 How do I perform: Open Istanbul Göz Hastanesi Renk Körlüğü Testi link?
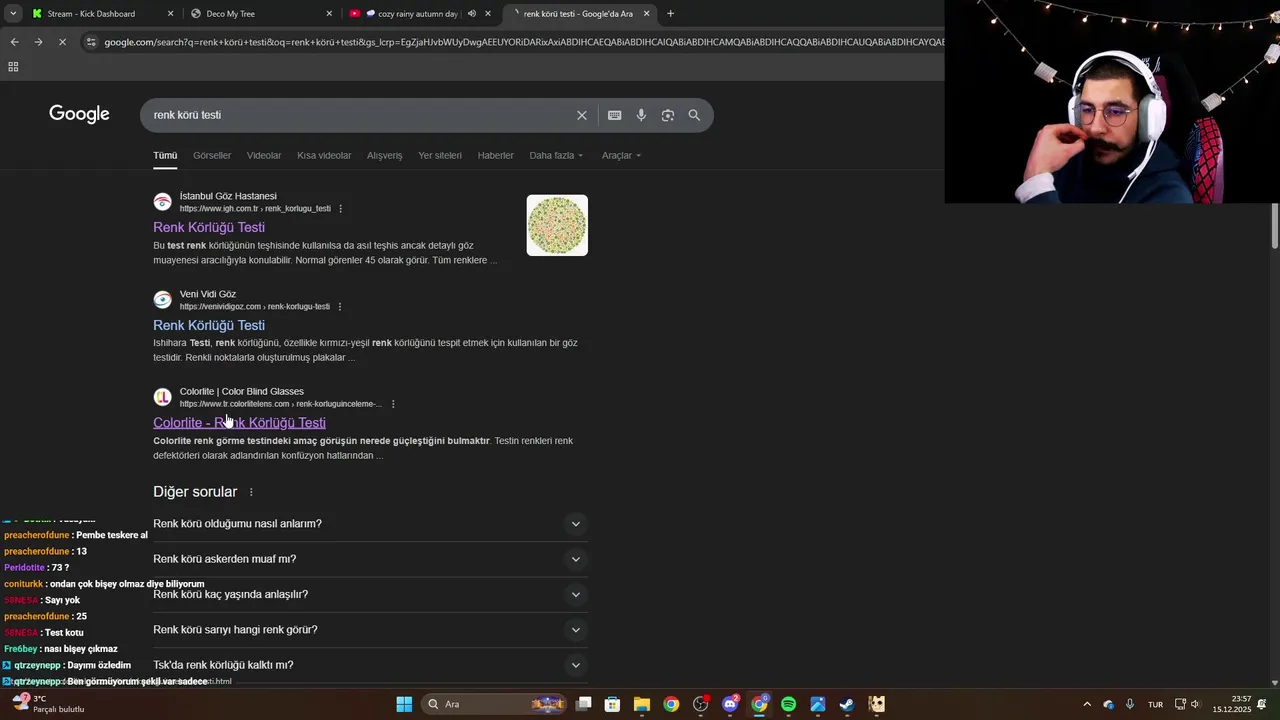click(x=209, y=228)
